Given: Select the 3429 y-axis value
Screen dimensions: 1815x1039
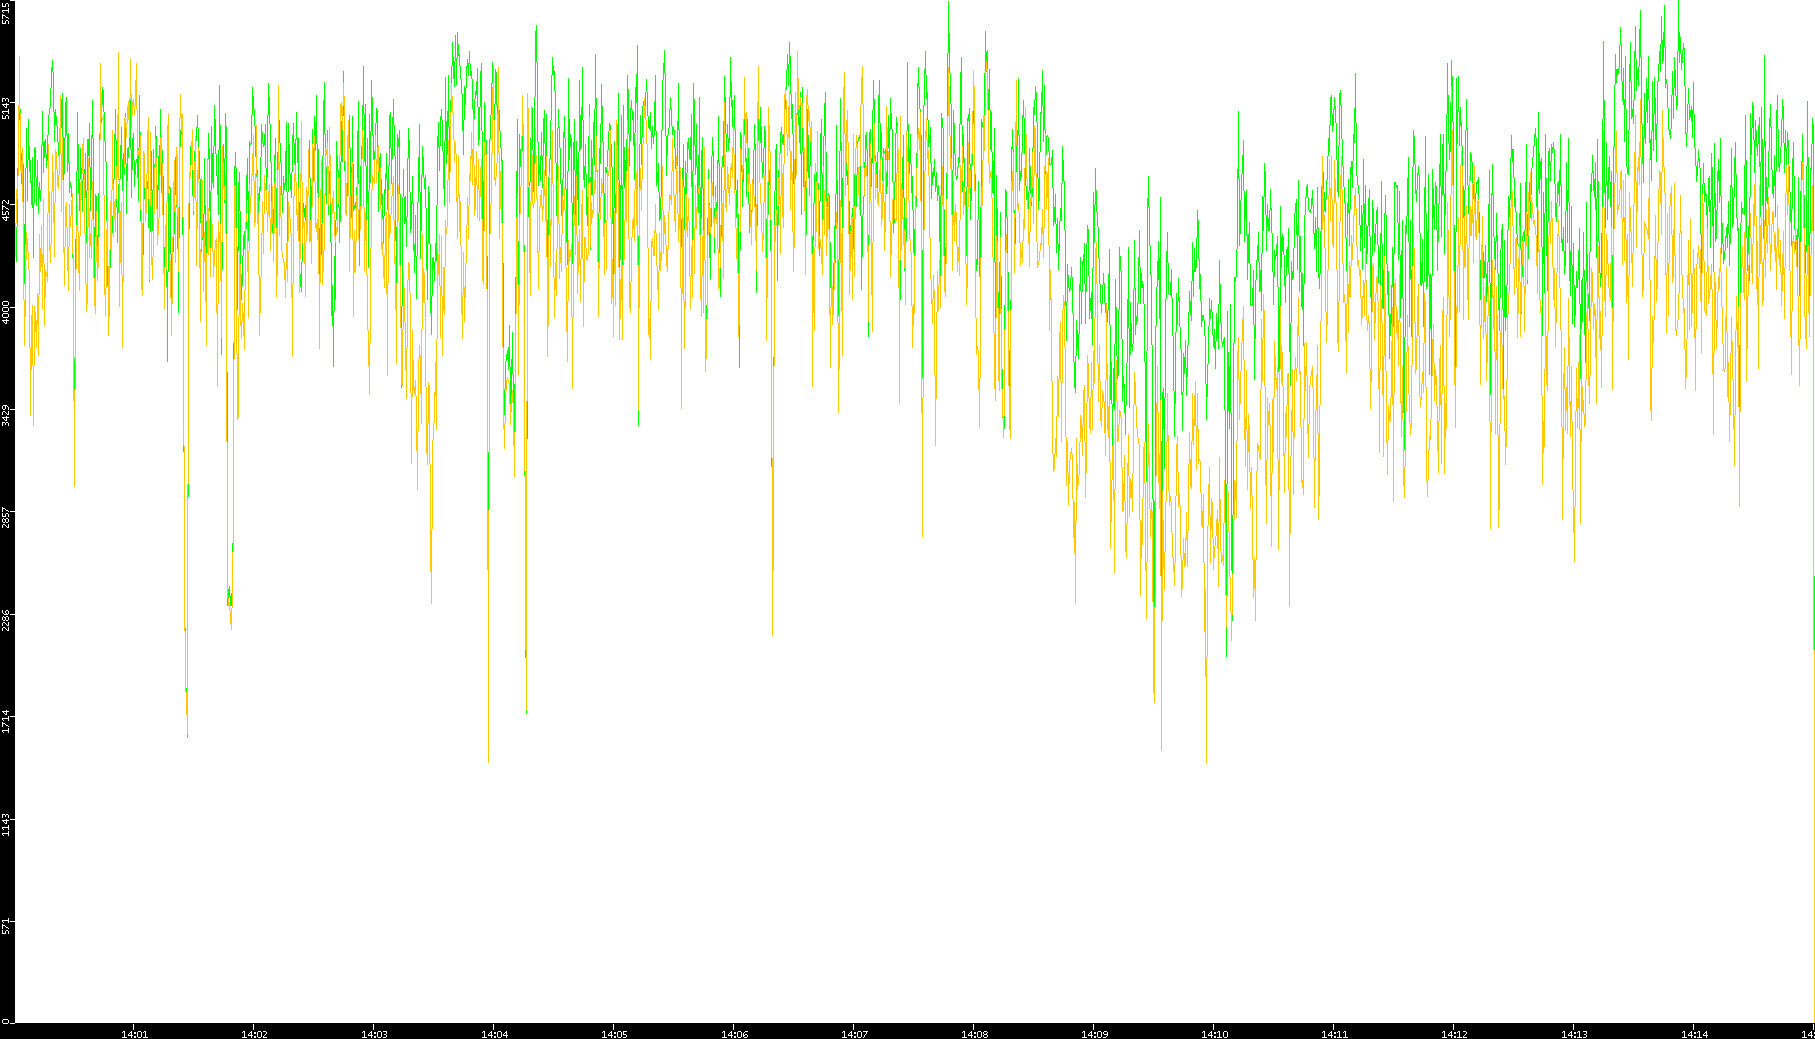Looking at the screenshot, I should click(x=6, y=415).
